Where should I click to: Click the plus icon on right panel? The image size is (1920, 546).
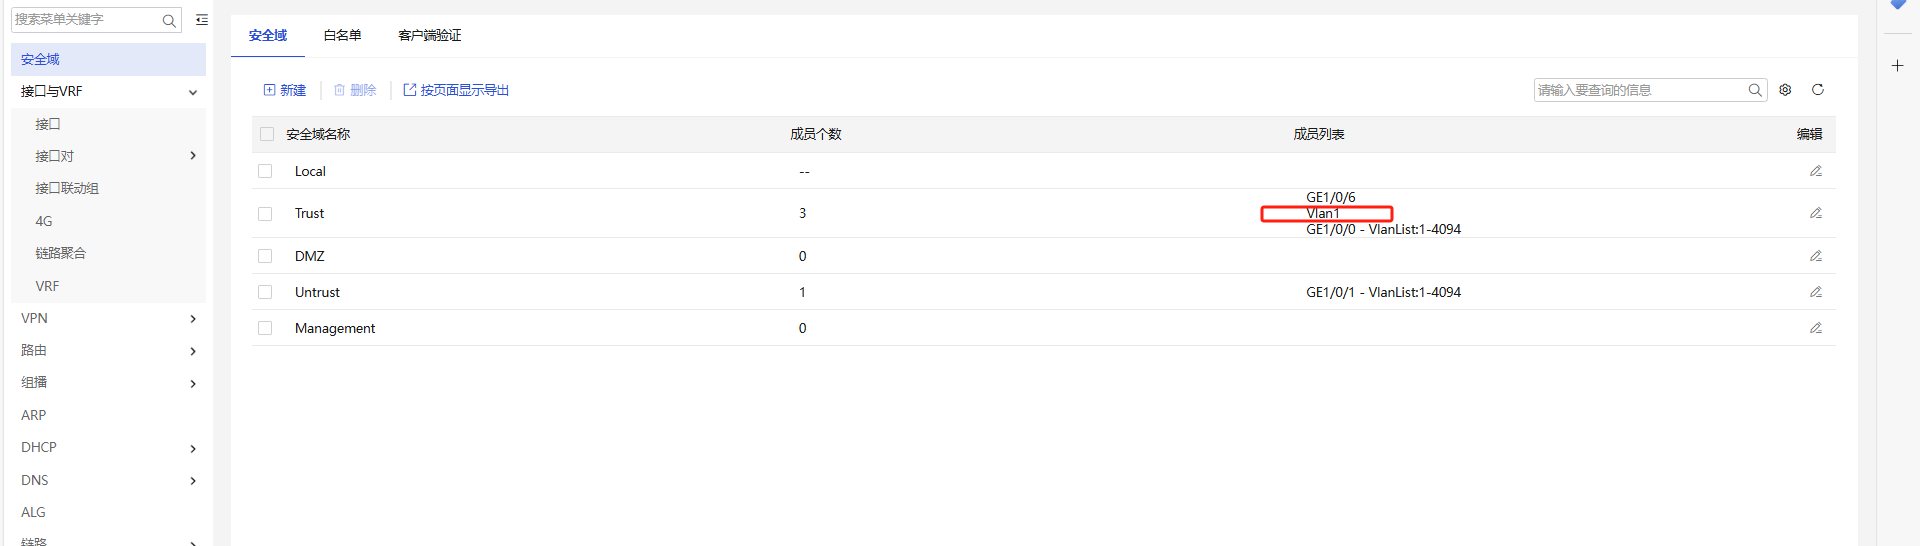pos(1897,66)
